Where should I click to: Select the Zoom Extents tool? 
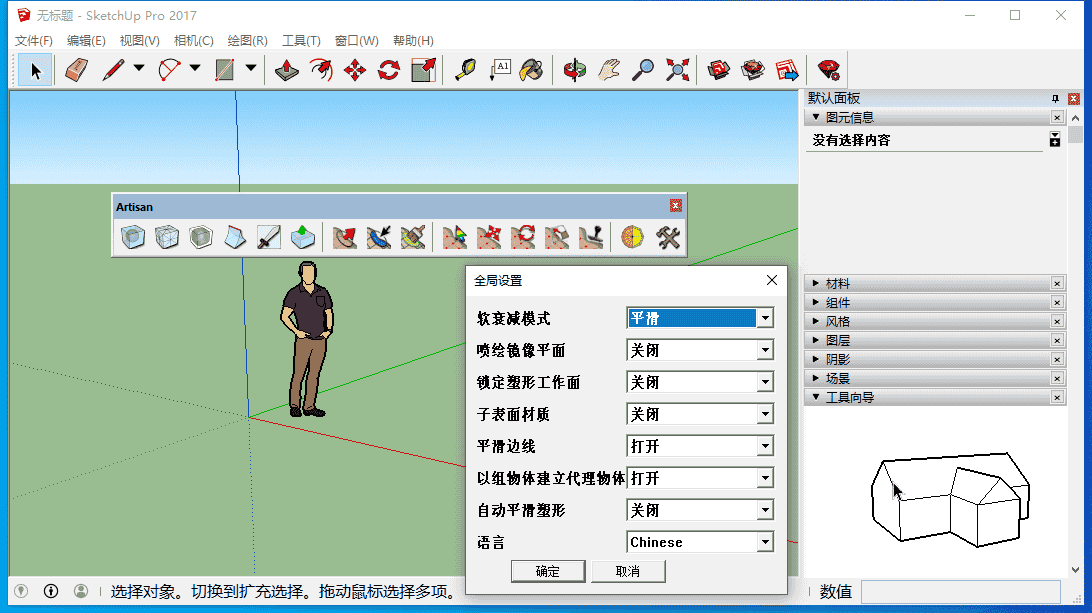(x=677, y=70)
